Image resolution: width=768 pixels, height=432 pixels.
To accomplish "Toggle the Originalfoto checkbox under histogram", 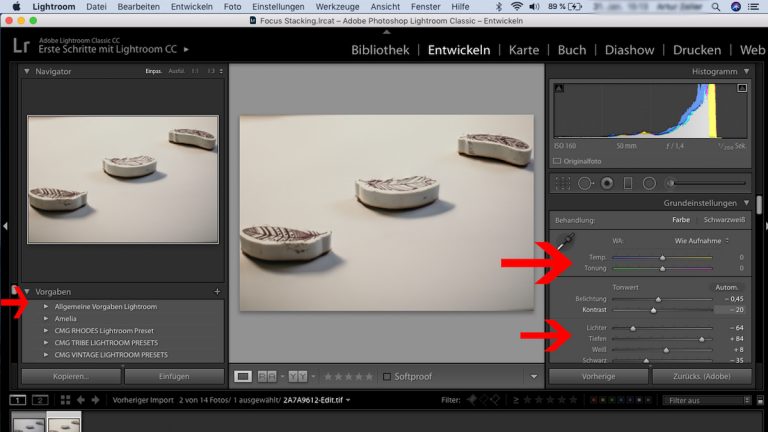I will (x=557, y=160).
